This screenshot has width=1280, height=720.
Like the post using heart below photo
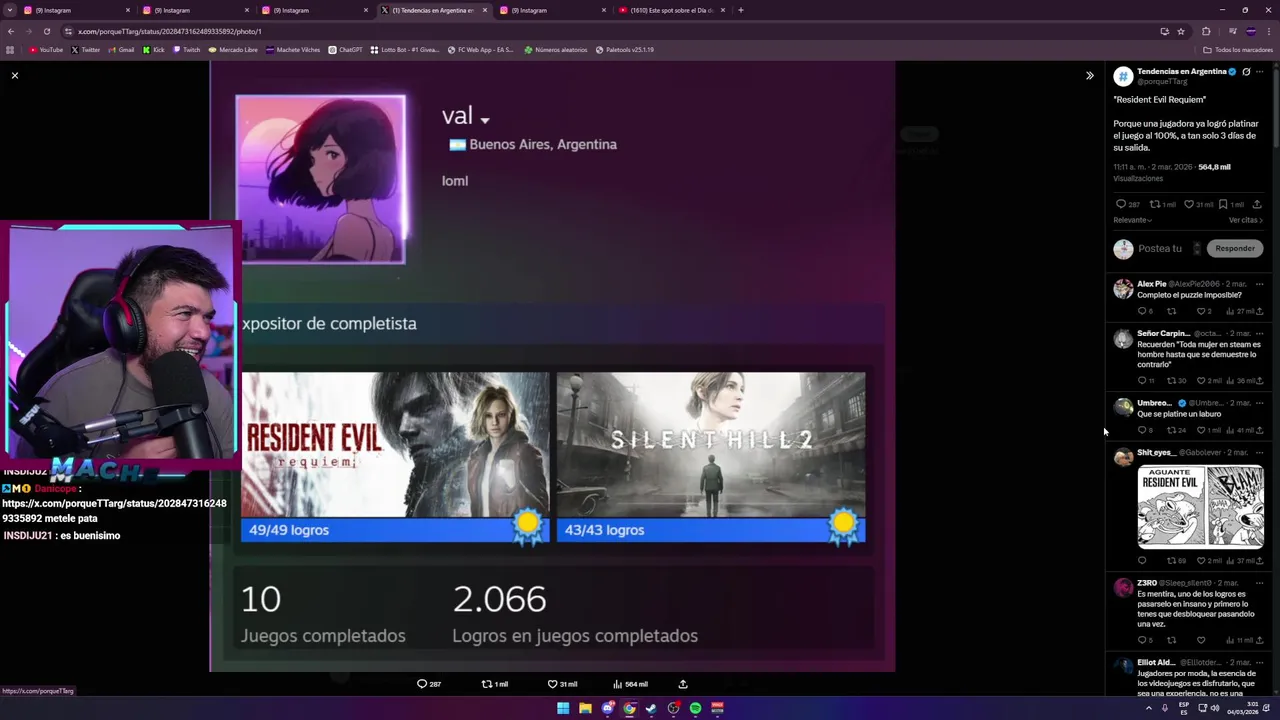point(552,684)
